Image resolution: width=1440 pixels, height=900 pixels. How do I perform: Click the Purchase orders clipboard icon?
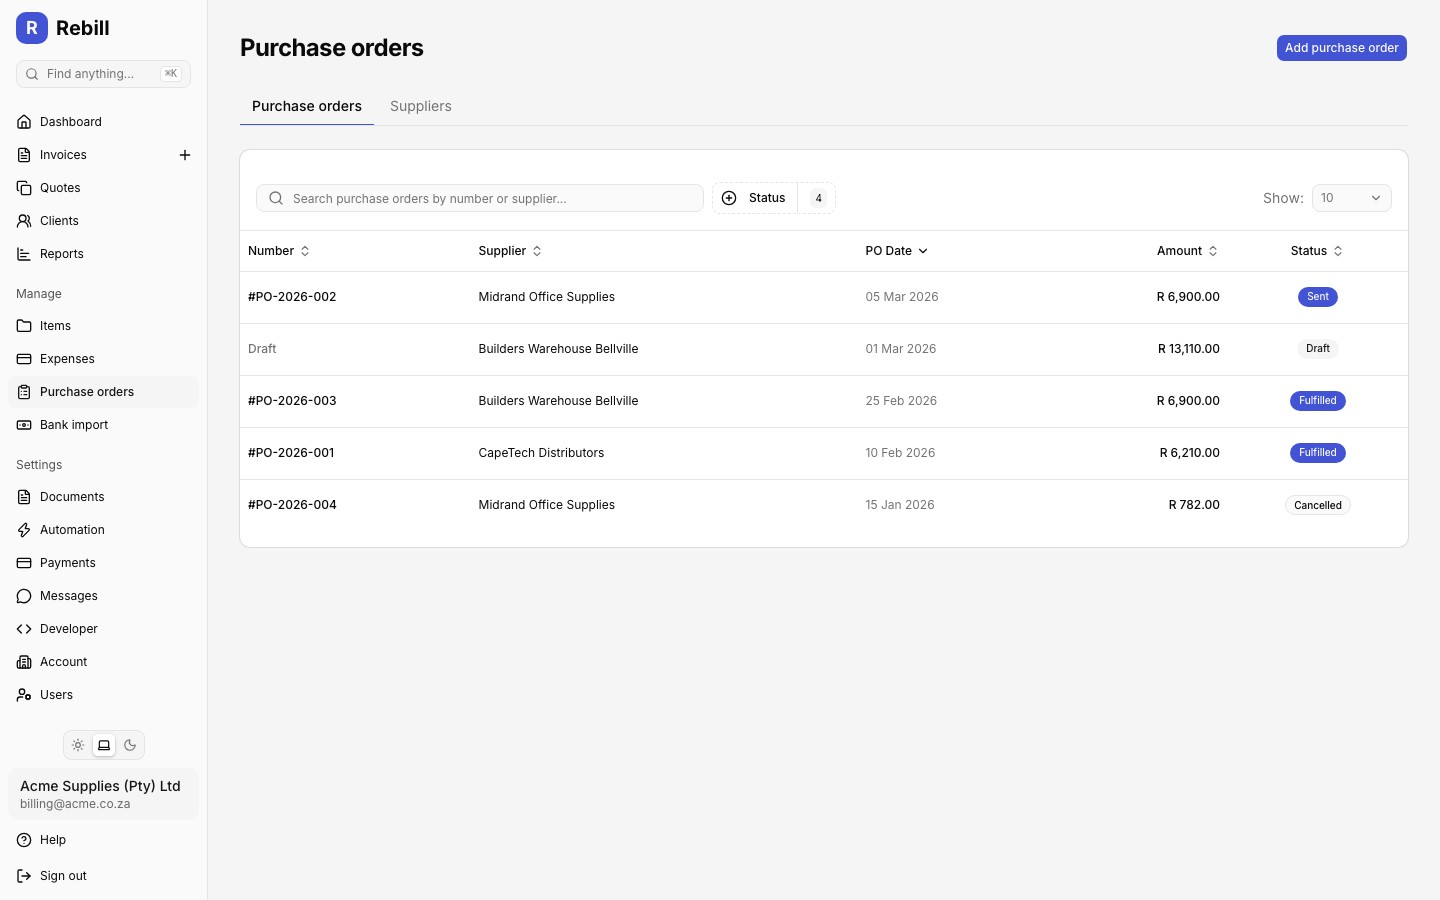(24, 392)
